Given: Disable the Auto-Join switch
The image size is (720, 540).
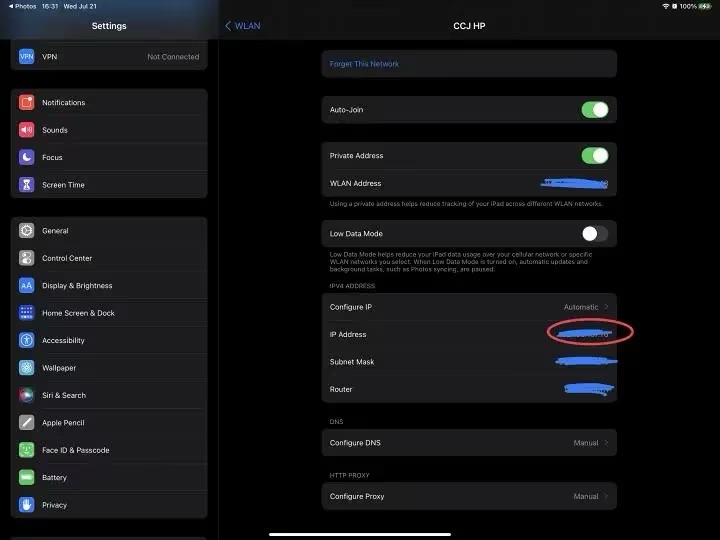Looking at the screenshot, I should tap(594, 109).
